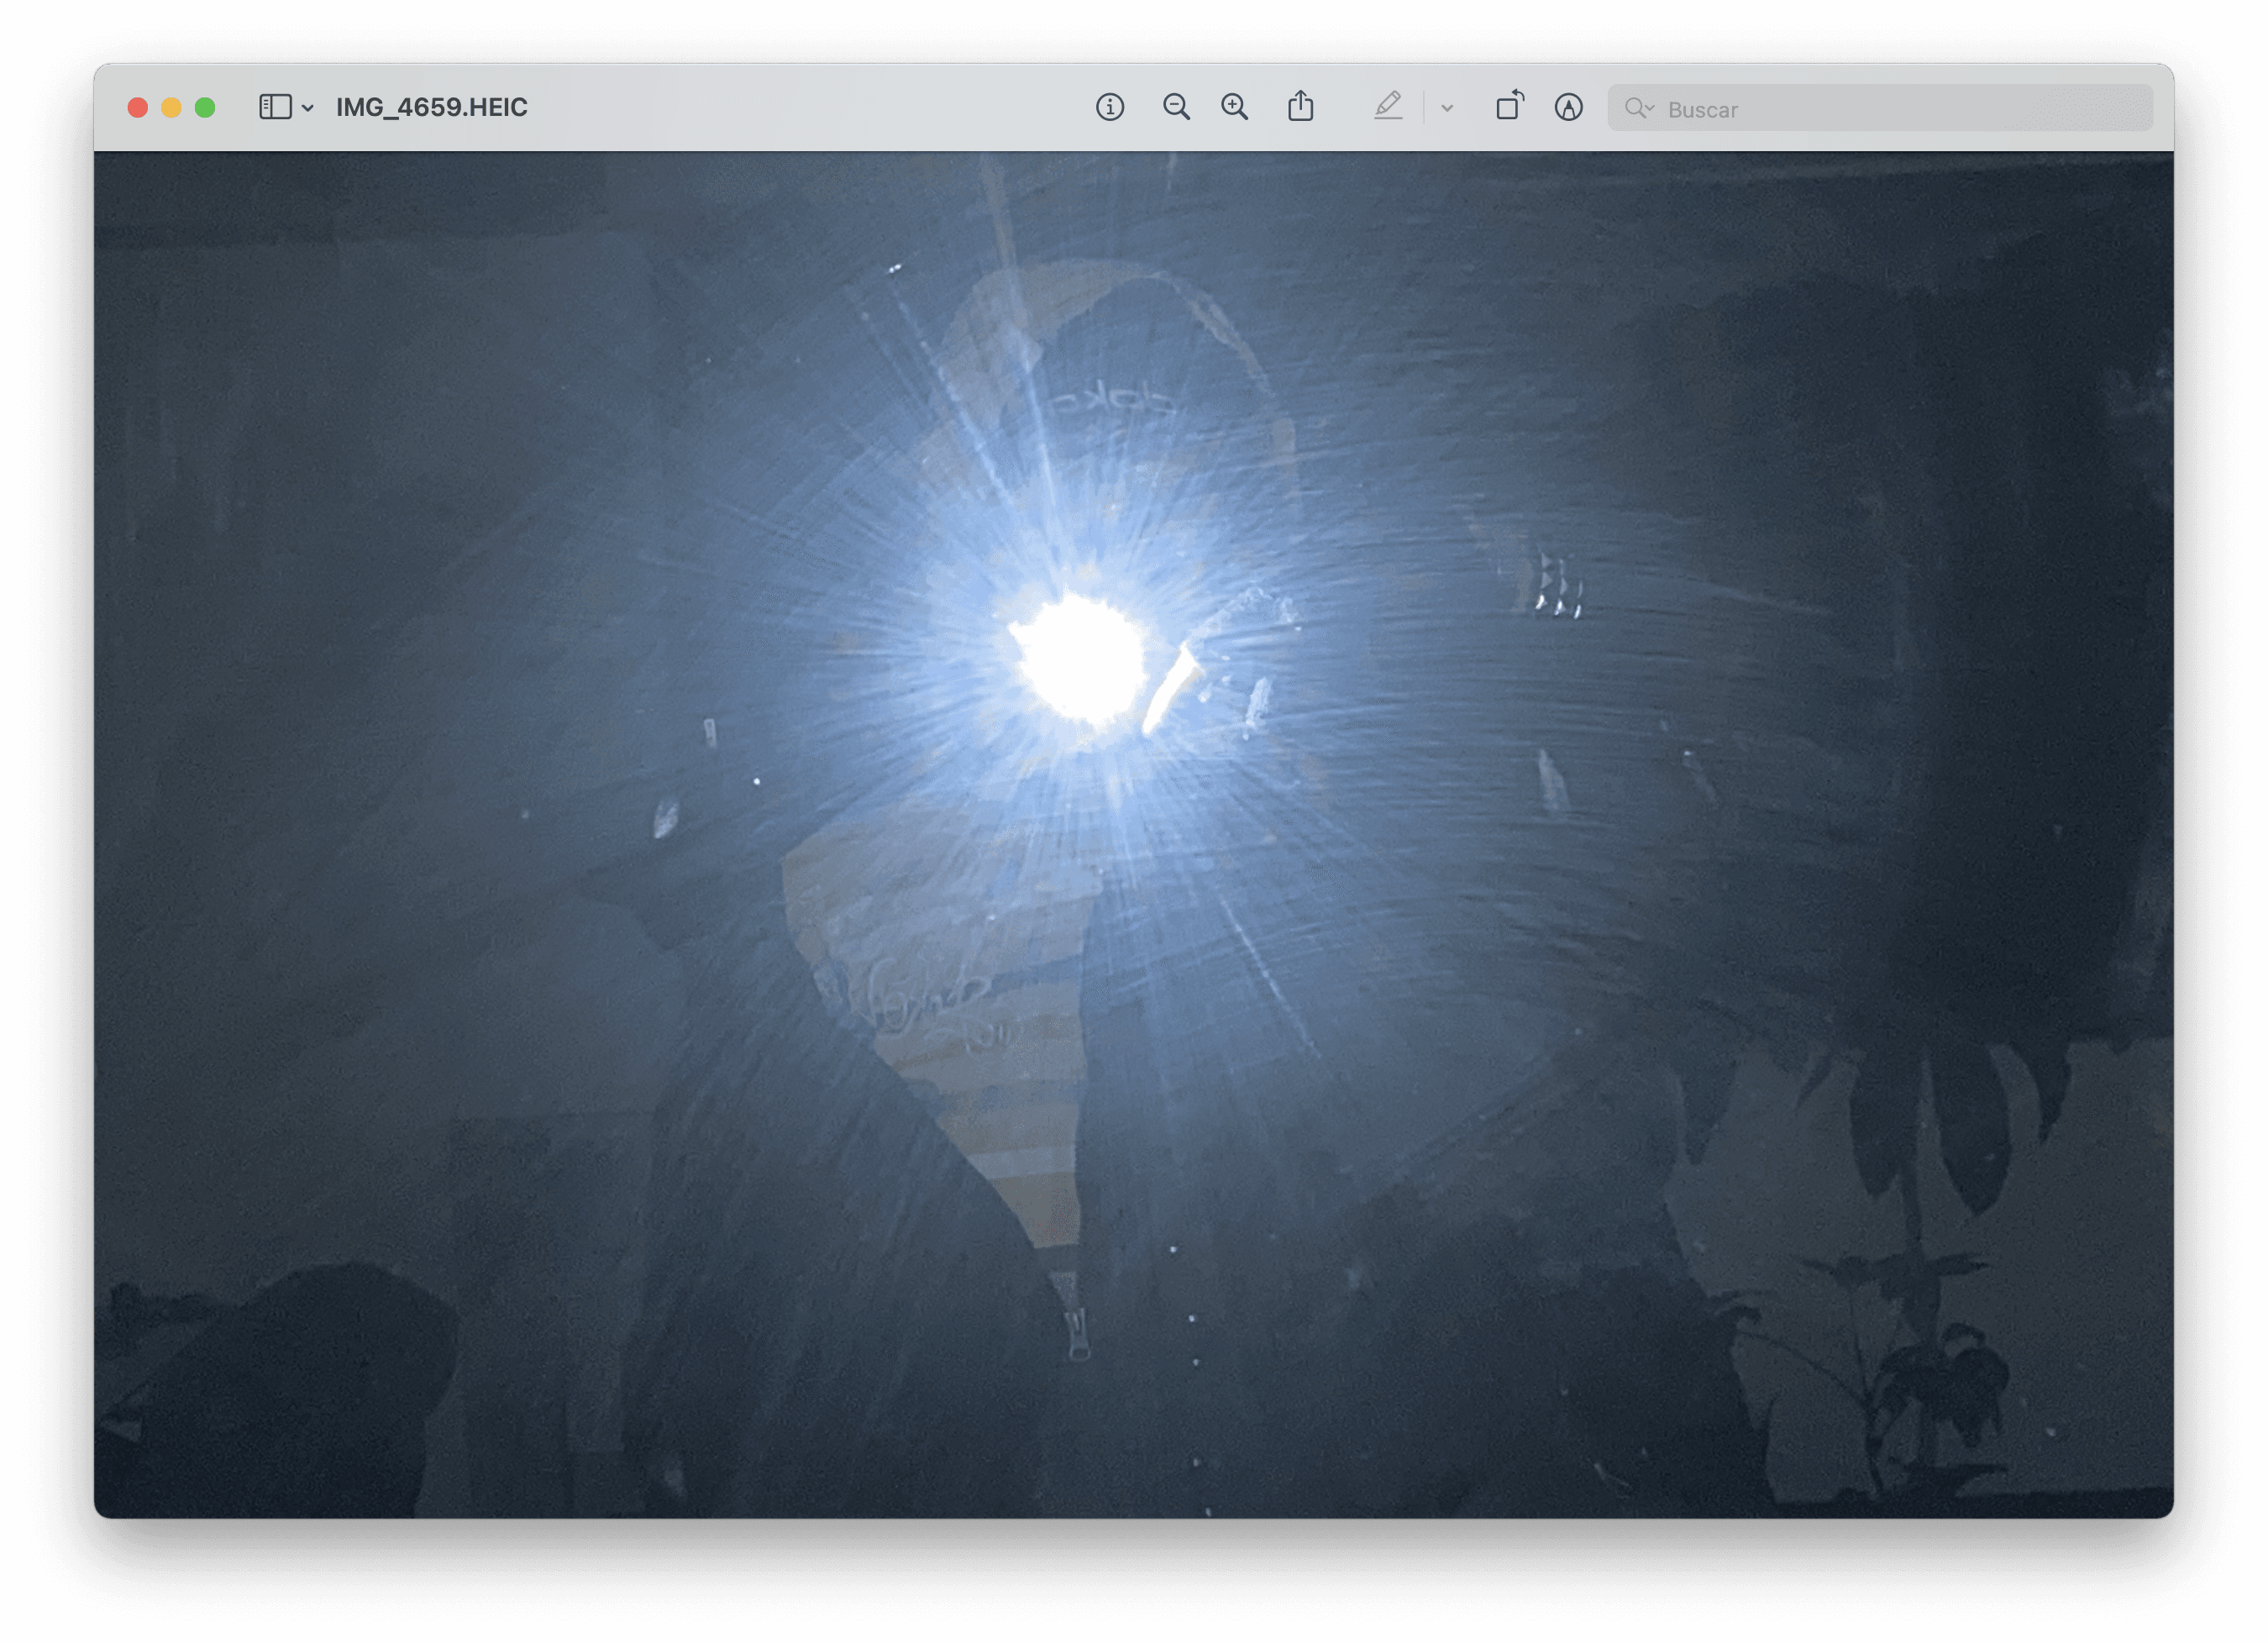Select the highlight pen tool

pyautogui.click(x=1387, y=106)
